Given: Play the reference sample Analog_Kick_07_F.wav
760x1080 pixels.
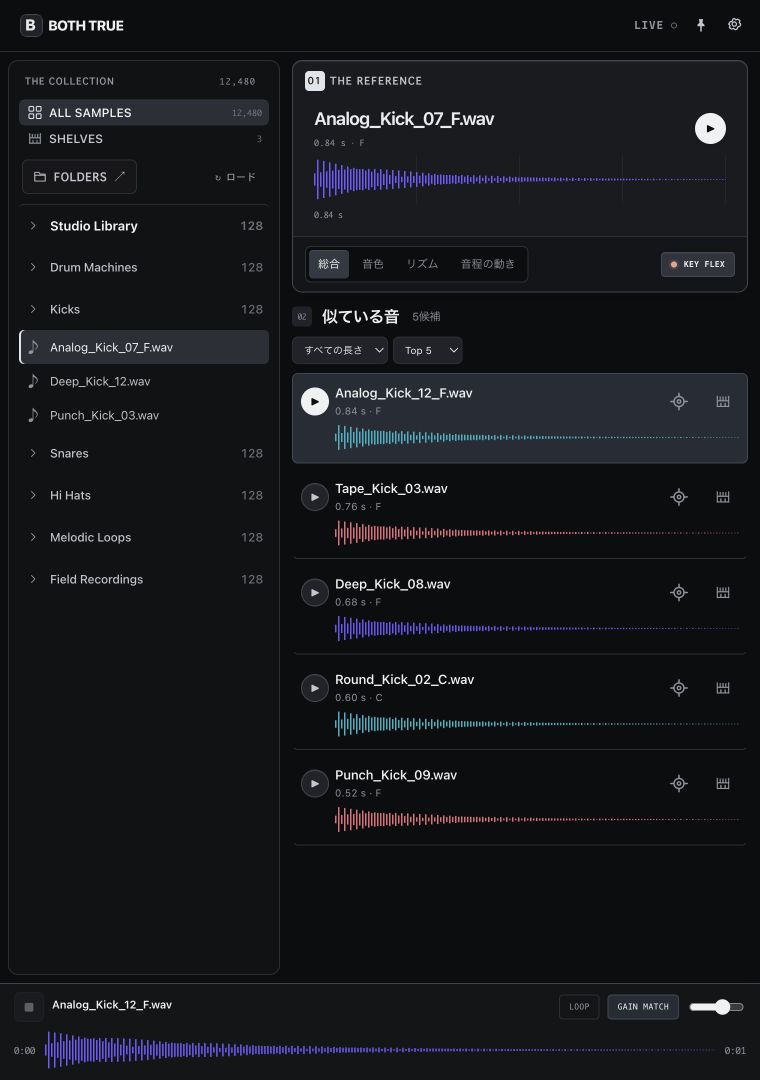Looking at the screenshot, I should pos(710,129).
